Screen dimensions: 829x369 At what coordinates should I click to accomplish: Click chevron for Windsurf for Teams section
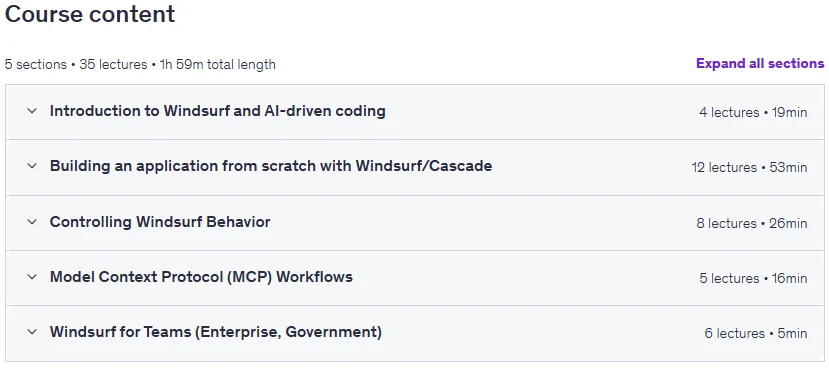click(32, 332)
